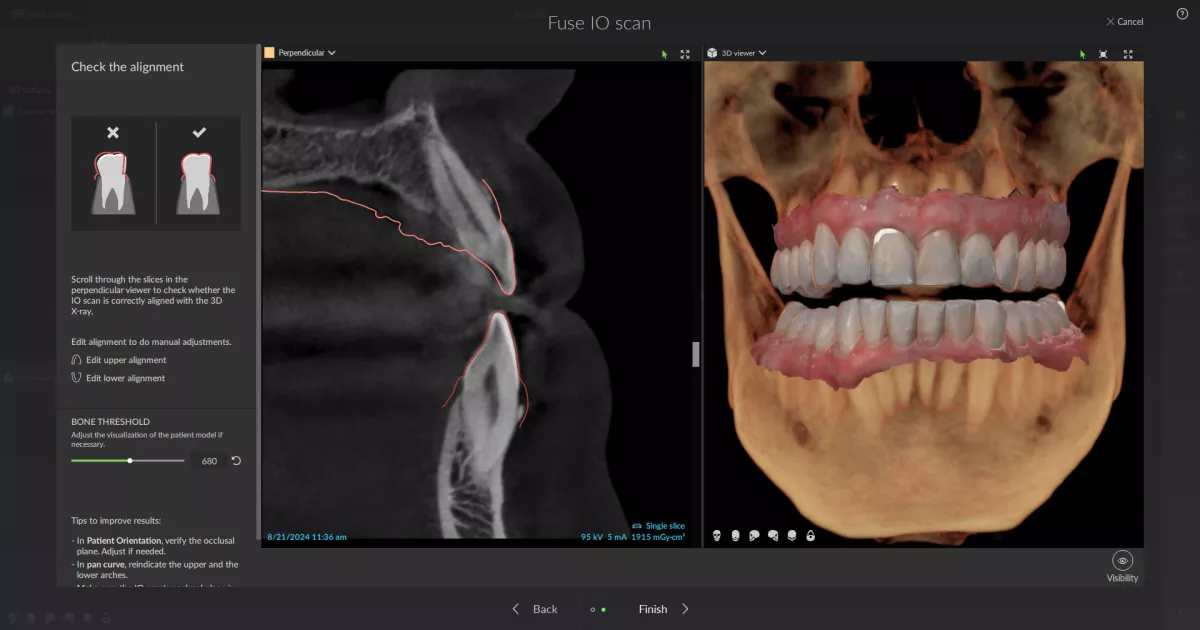The image size is (1200, 630).
Task: Click fit-to-view icon in 3D viewer
Action: (1103, 54)
